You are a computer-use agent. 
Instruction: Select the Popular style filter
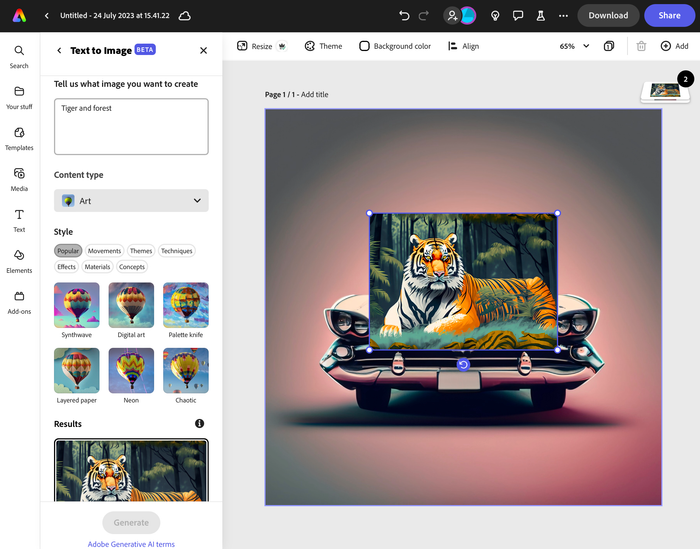[x=68, y=251]
